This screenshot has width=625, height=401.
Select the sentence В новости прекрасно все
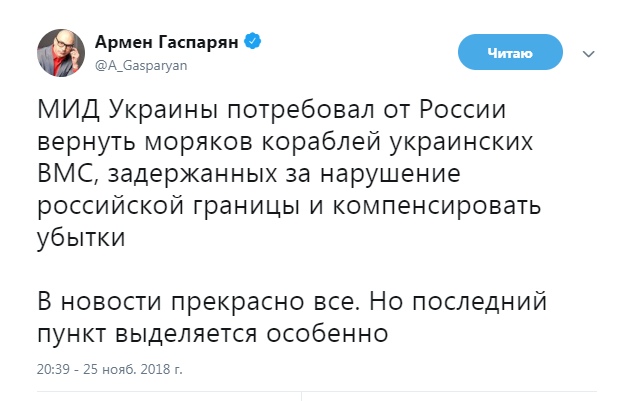196,302
